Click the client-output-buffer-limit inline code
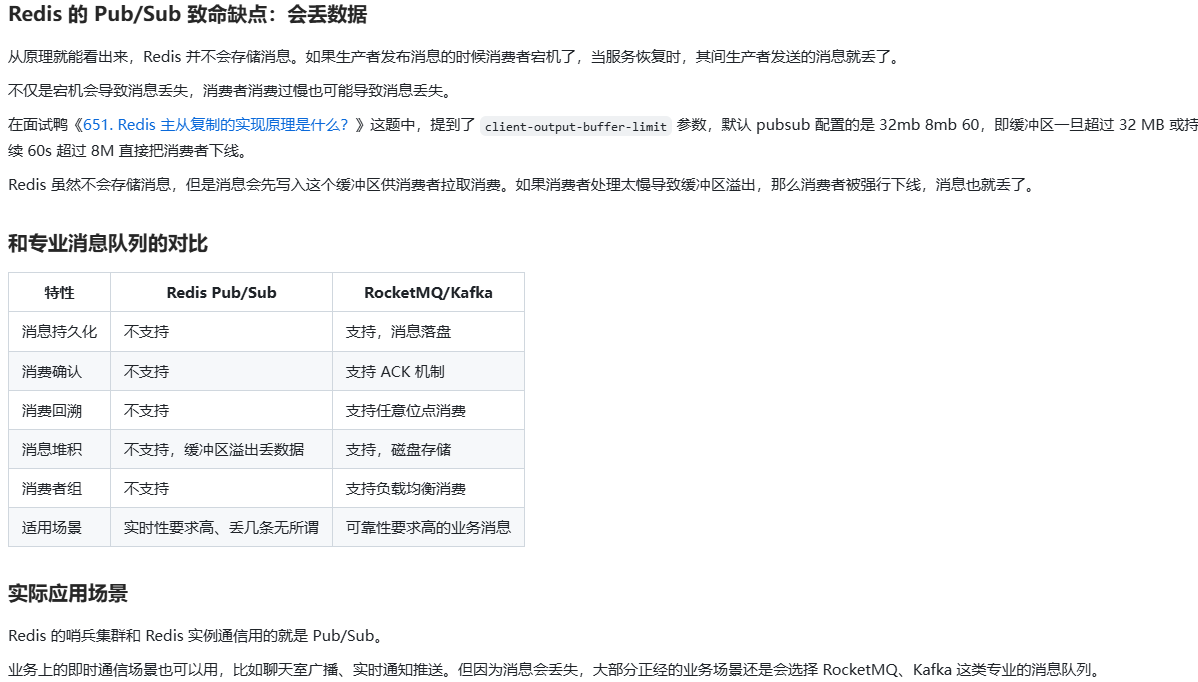 (x=576, y=126)
